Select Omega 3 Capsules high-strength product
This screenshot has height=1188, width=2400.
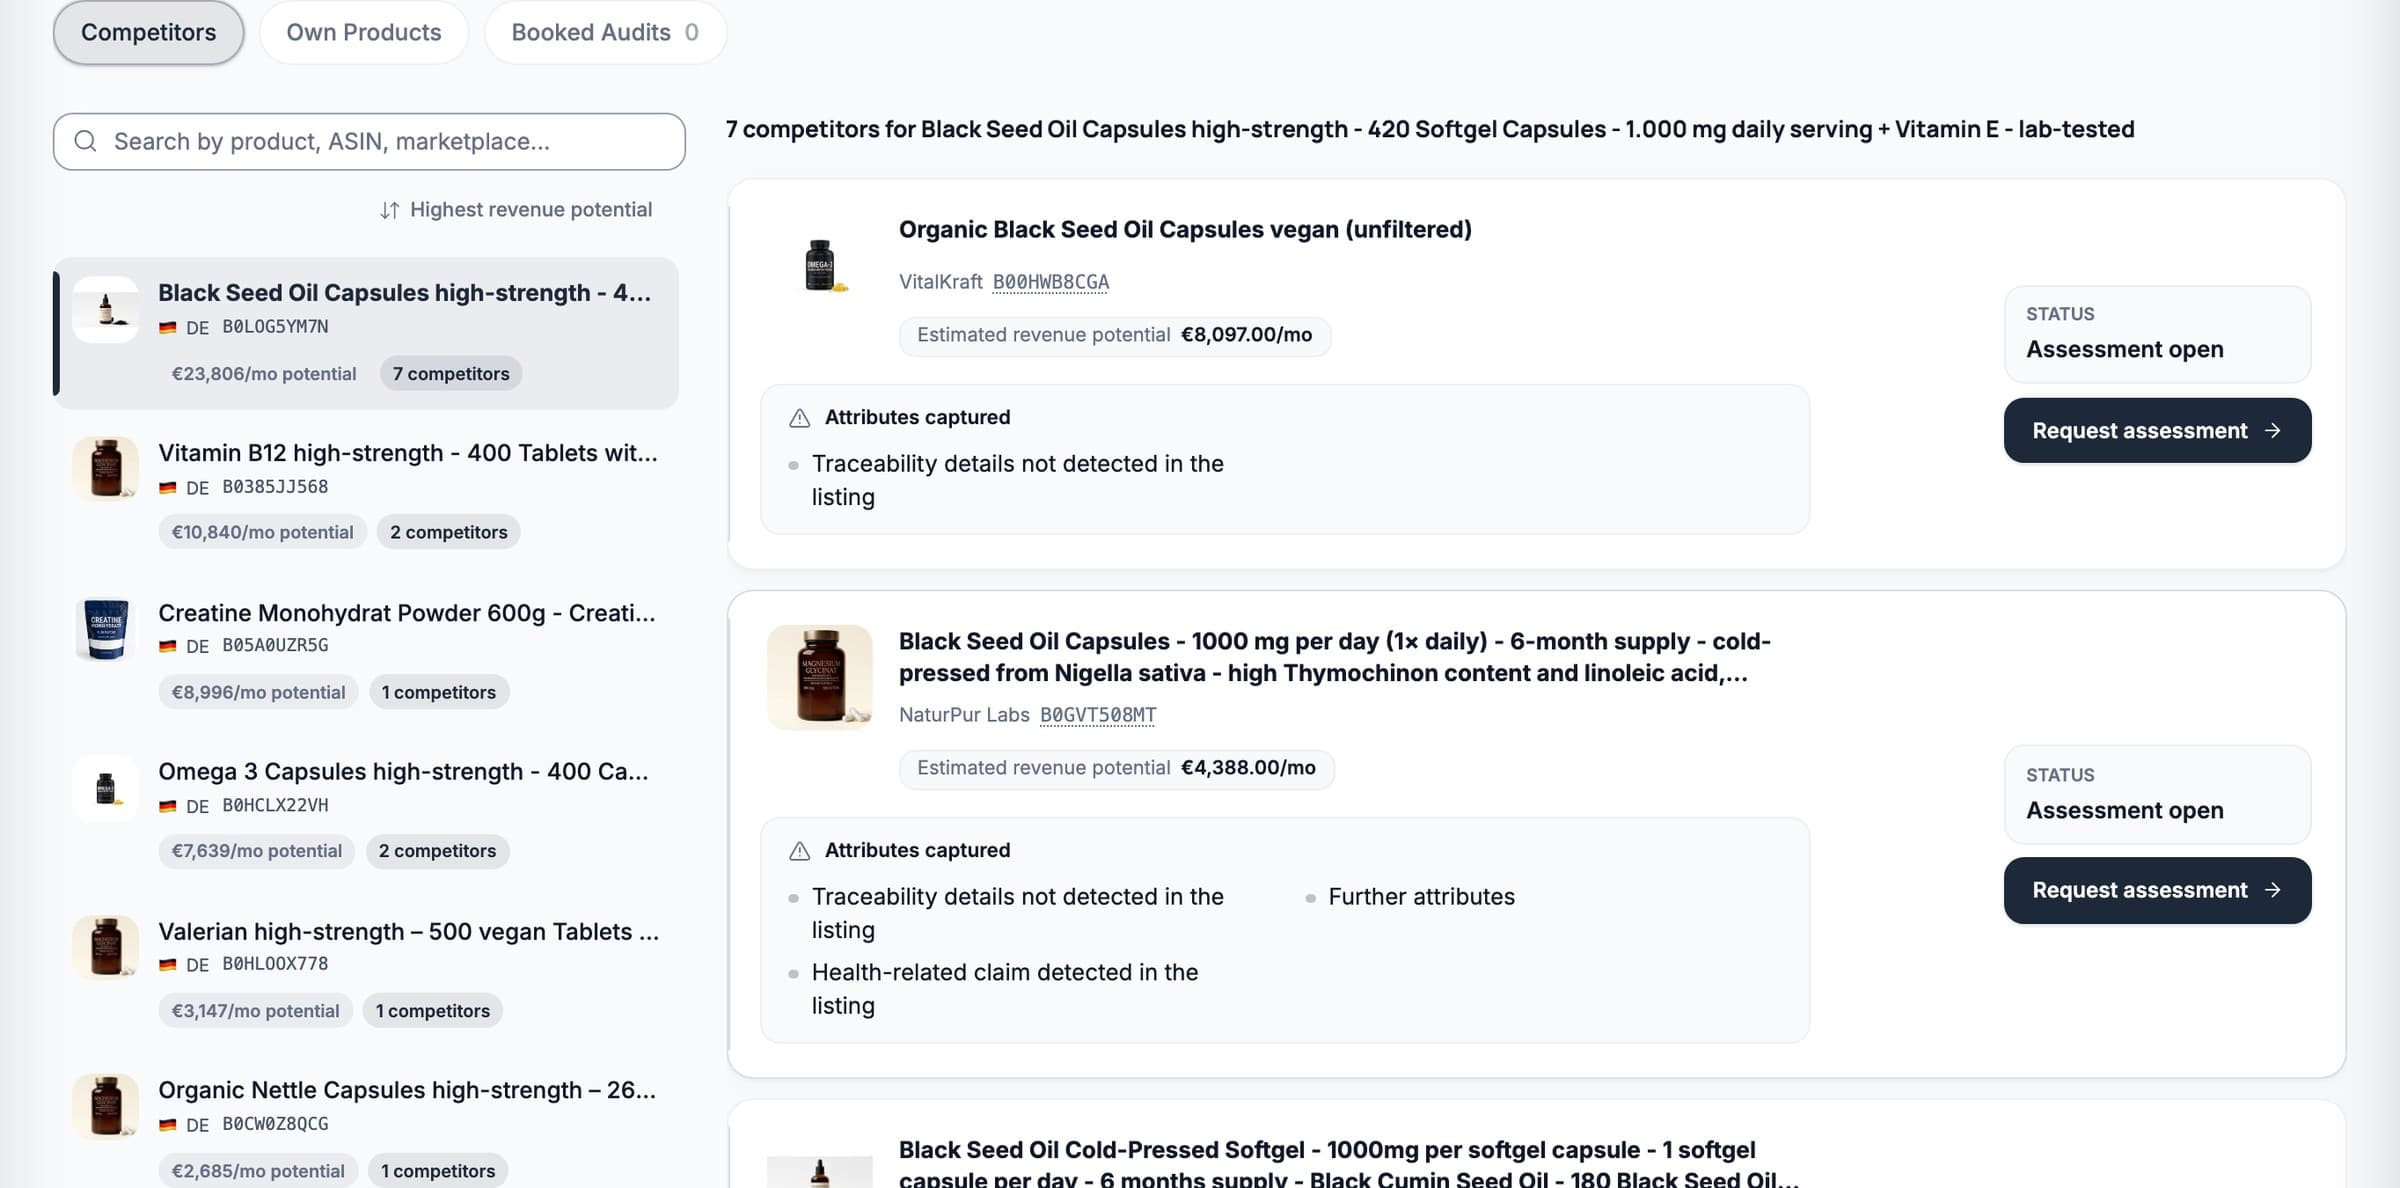(366, 810)
